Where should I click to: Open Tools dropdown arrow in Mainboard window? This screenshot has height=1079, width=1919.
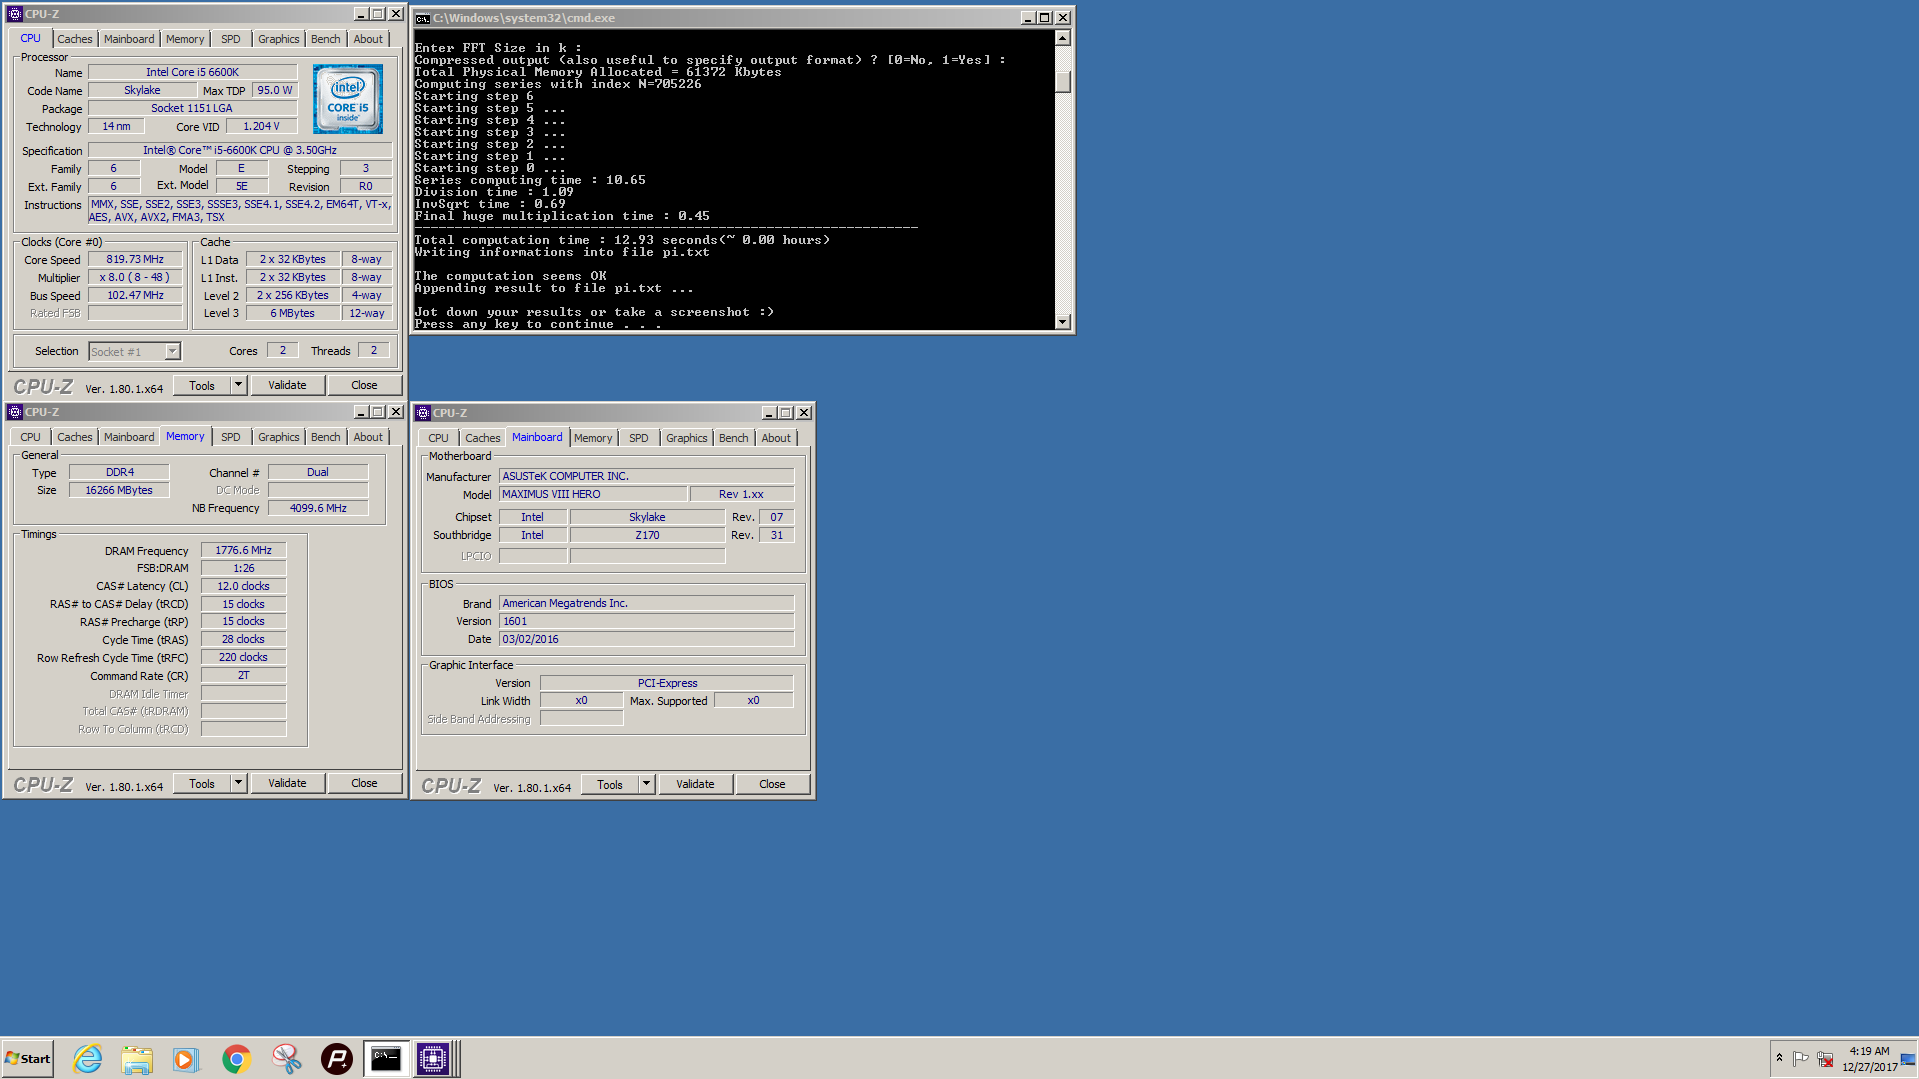(647, 784)
